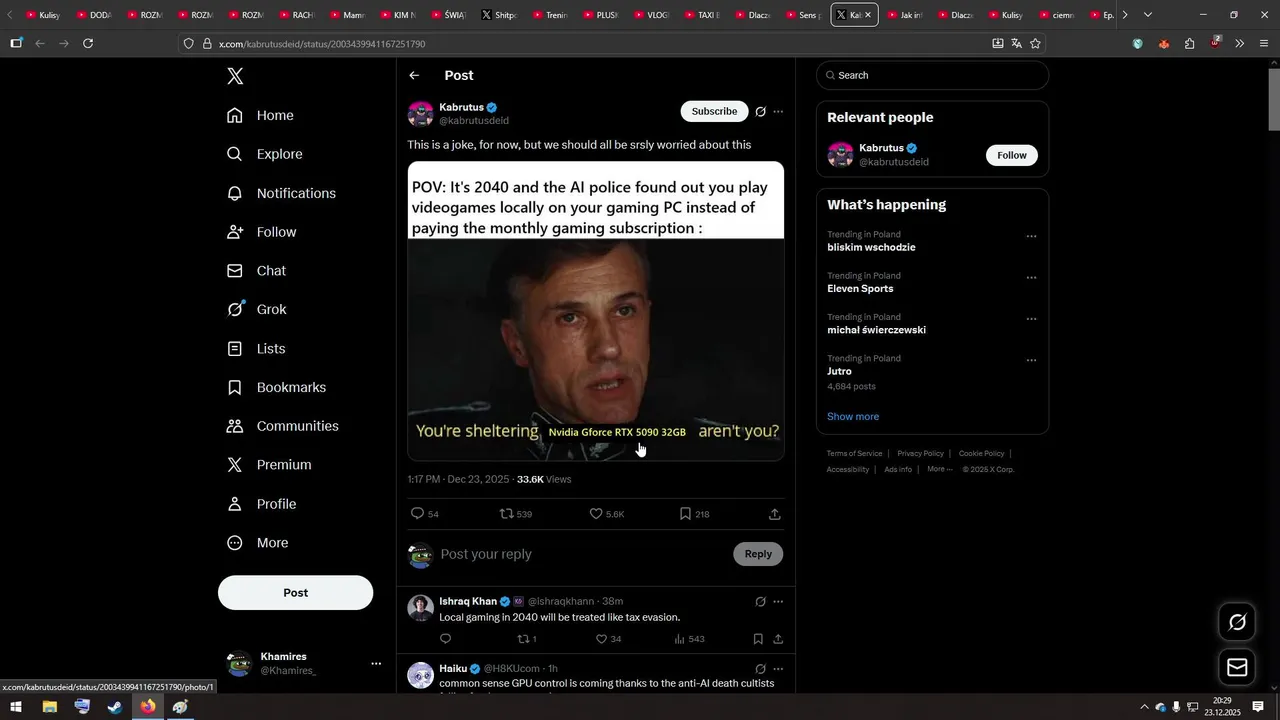Viewport: 1280px width, 720px height.
Task: Follow Kabrutus in Relevant people
Action: click(1011, 155)
